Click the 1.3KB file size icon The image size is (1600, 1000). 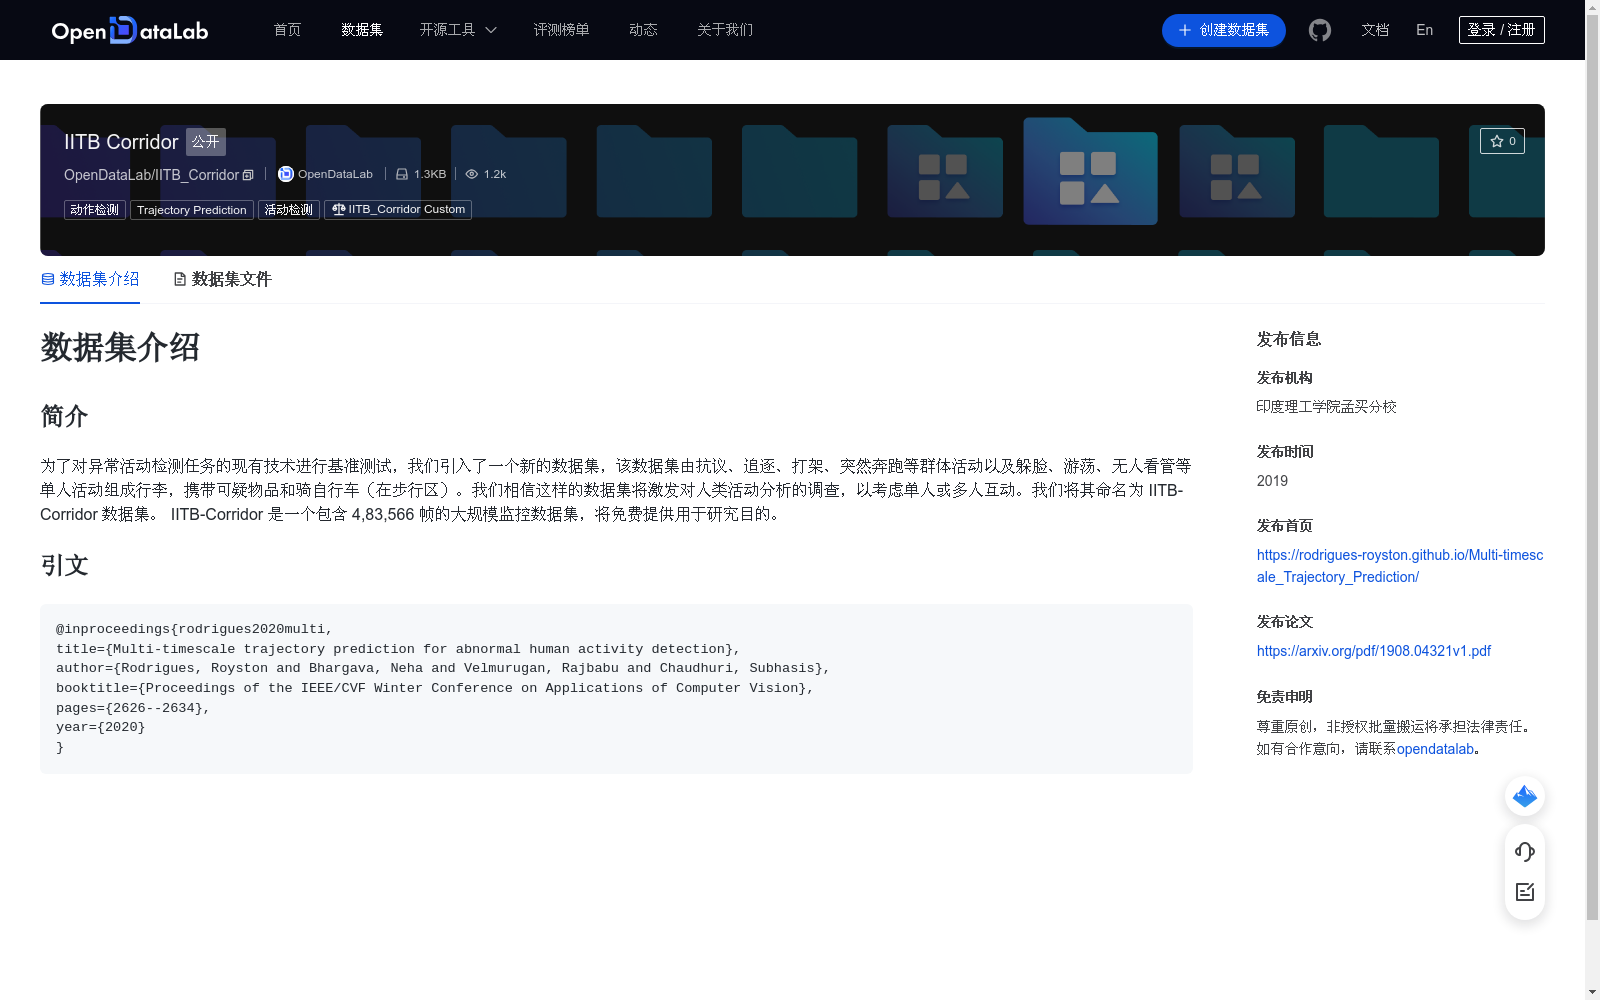click(402, 174)
